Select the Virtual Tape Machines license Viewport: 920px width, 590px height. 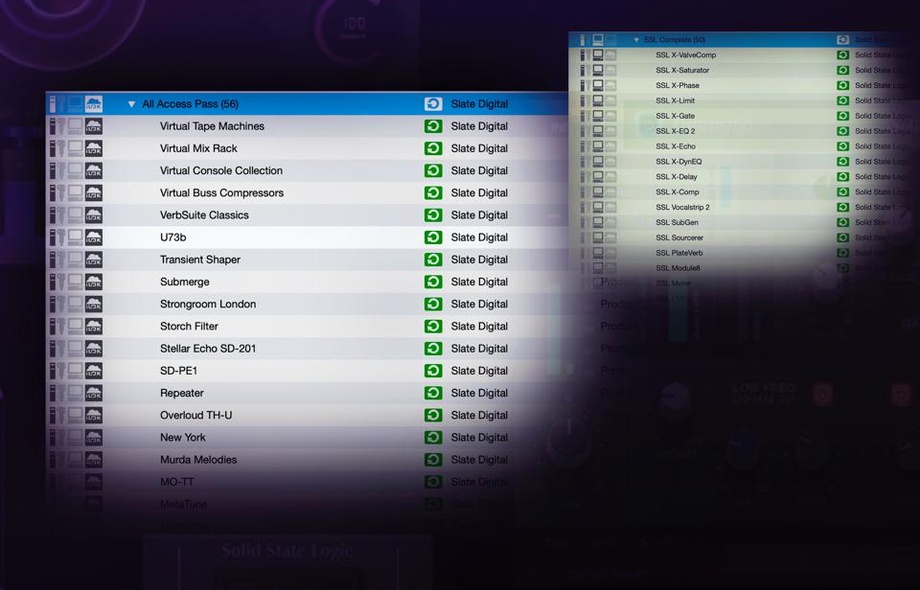pos(212,126)
